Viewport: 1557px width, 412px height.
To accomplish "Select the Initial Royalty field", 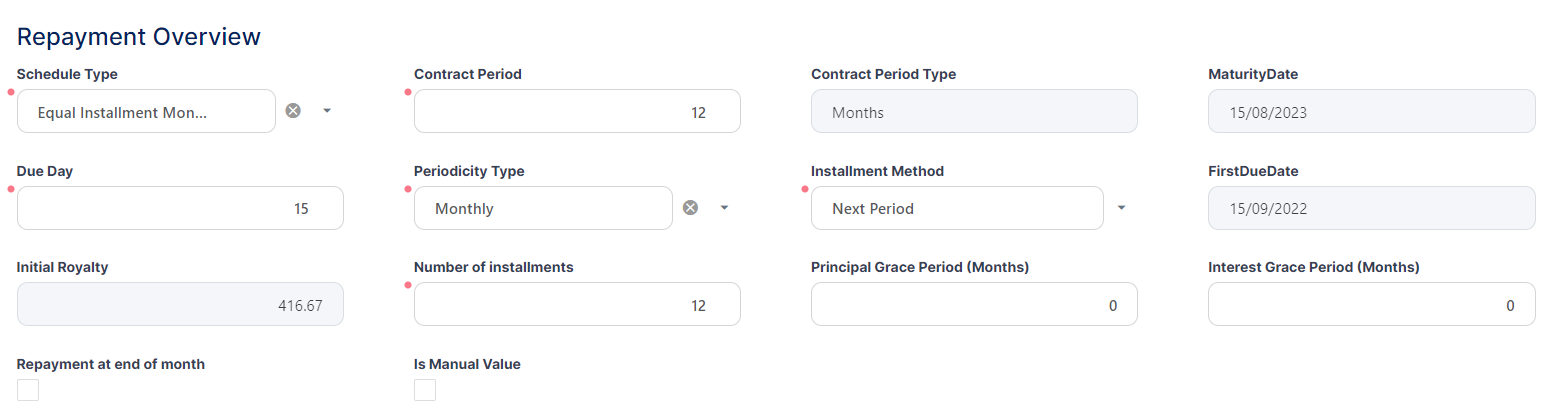I will [x=180, y=304].
